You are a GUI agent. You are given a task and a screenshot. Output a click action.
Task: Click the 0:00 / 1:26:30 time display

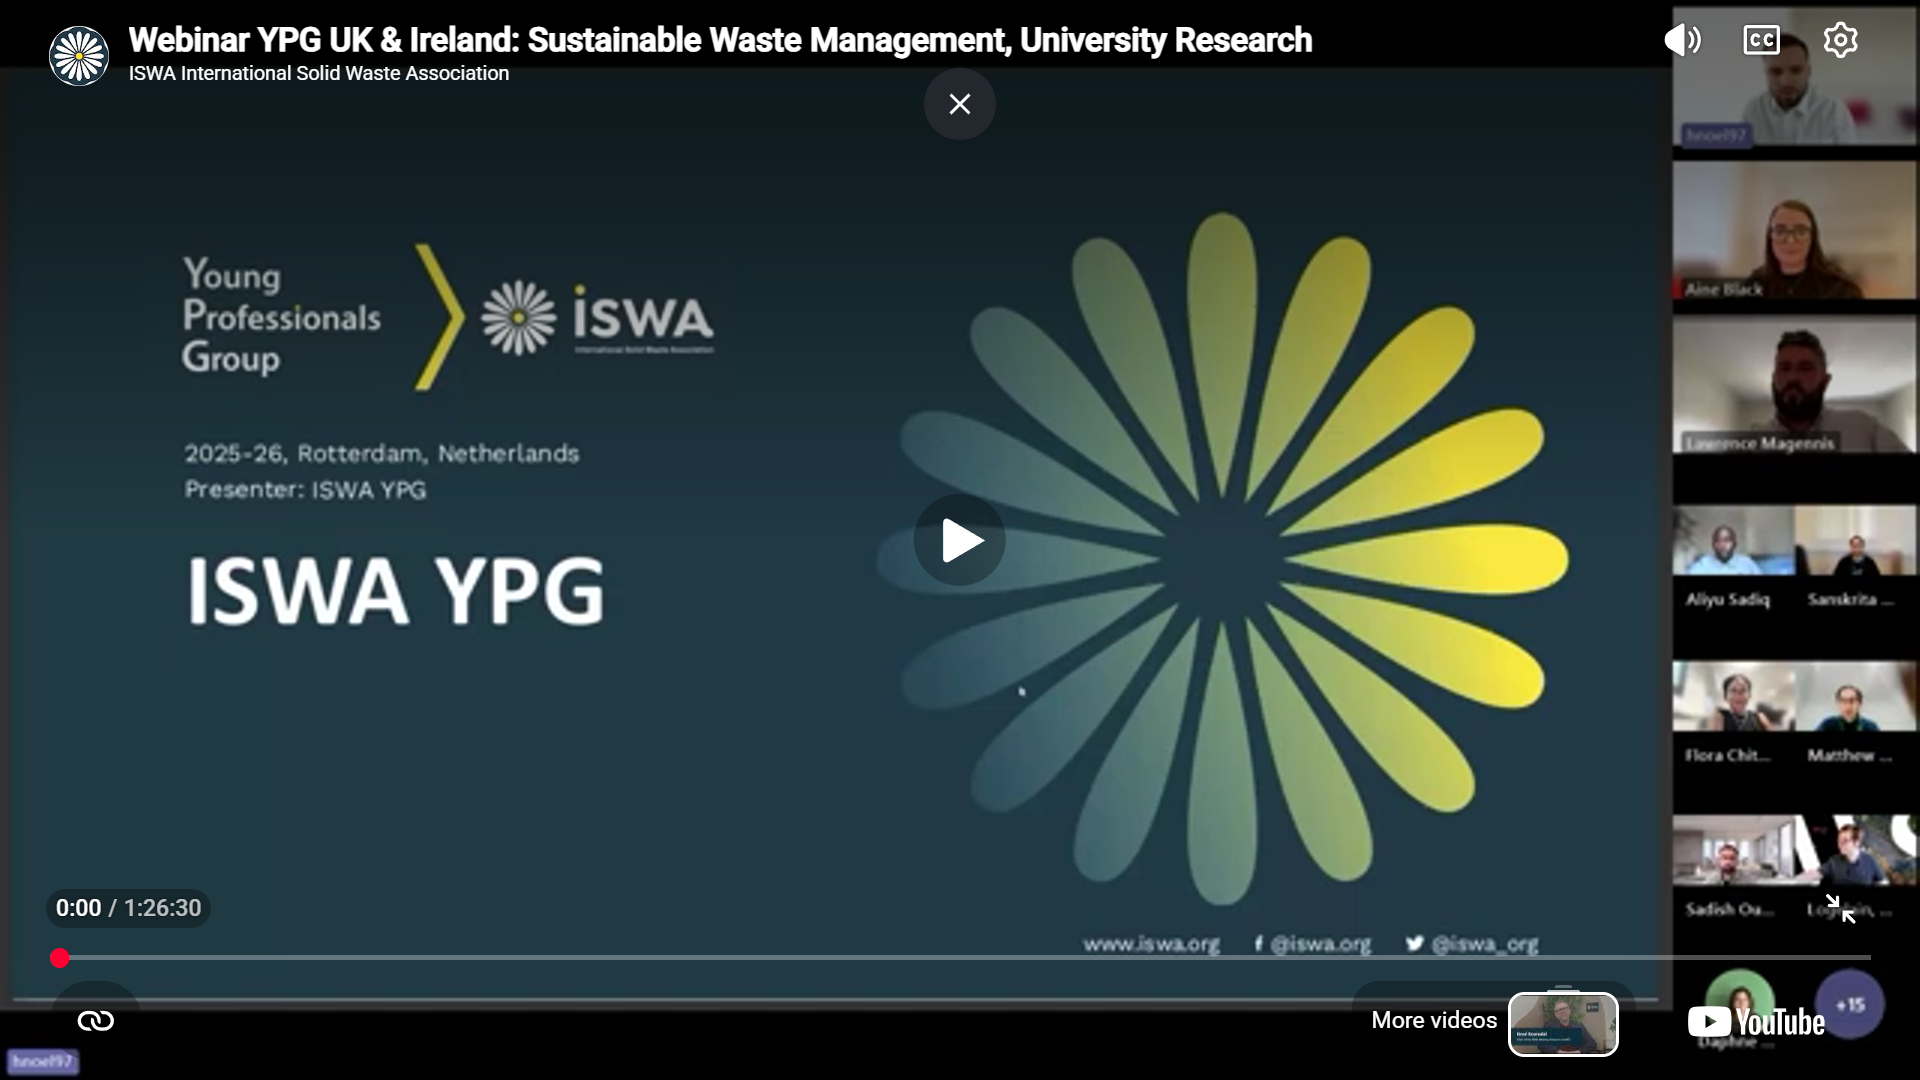click(x=128, y=908)
